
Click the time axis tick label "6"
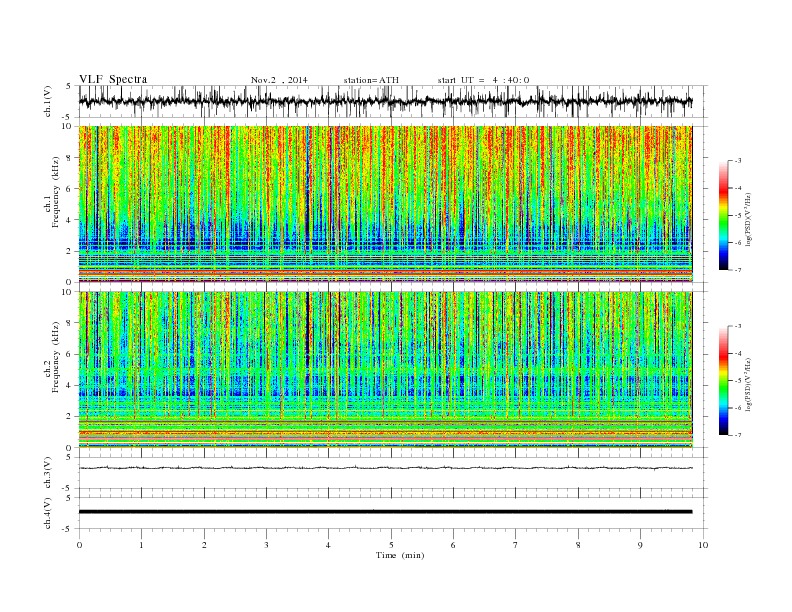[454, 545]
